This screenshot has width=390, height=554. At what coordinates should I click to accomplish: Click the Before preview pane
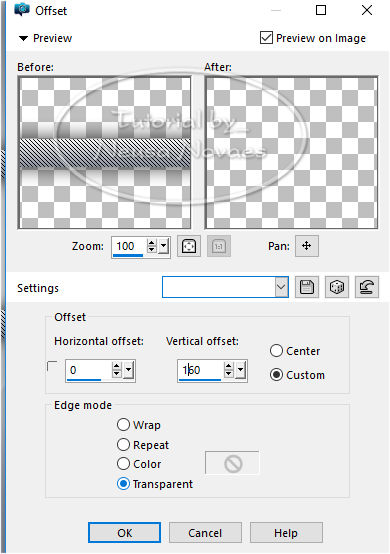[105, 152]
